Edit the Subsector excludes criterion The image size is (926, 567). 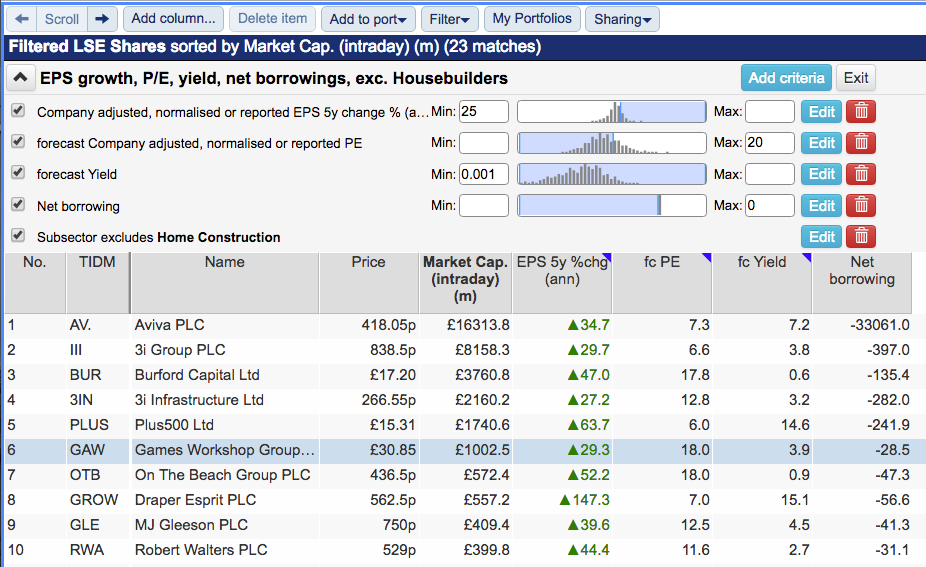821,237
